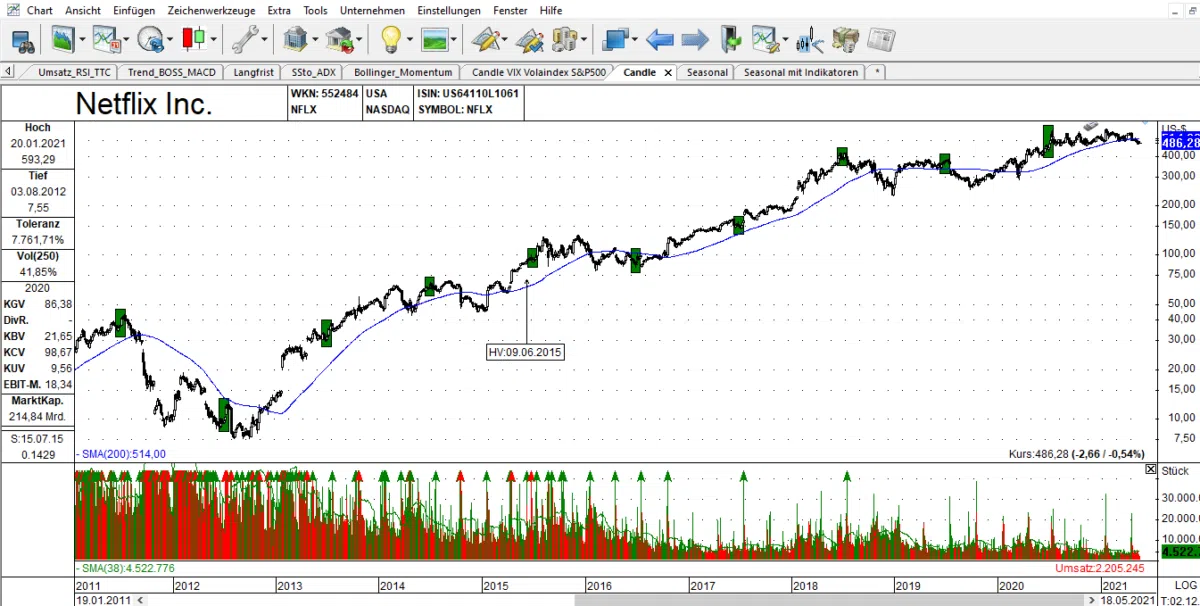Open the wrench settings tool

coord(243,40)
